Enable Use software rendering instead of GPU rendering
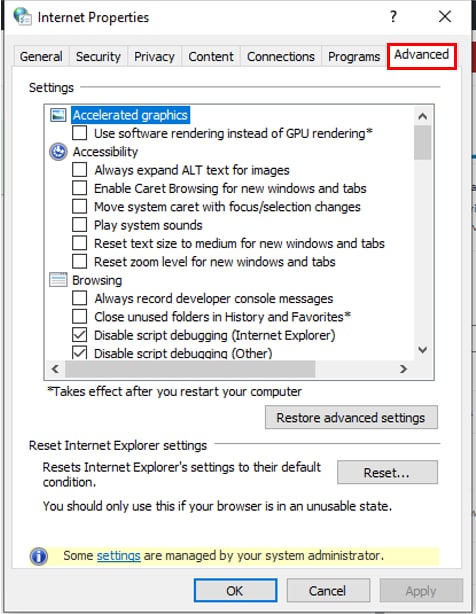 79,133
